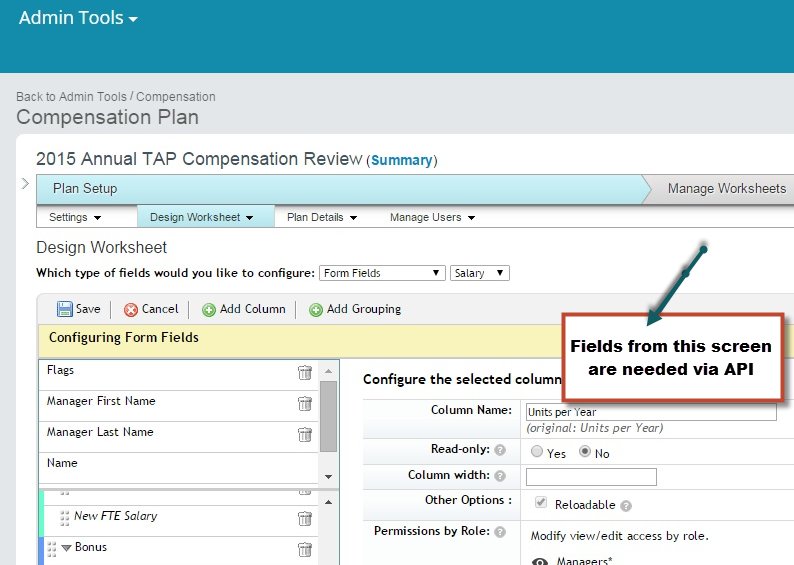This screenshot has width=794, height=565.
Task: Click lower field list scrollbar up arrow
Action: (329, 502)
